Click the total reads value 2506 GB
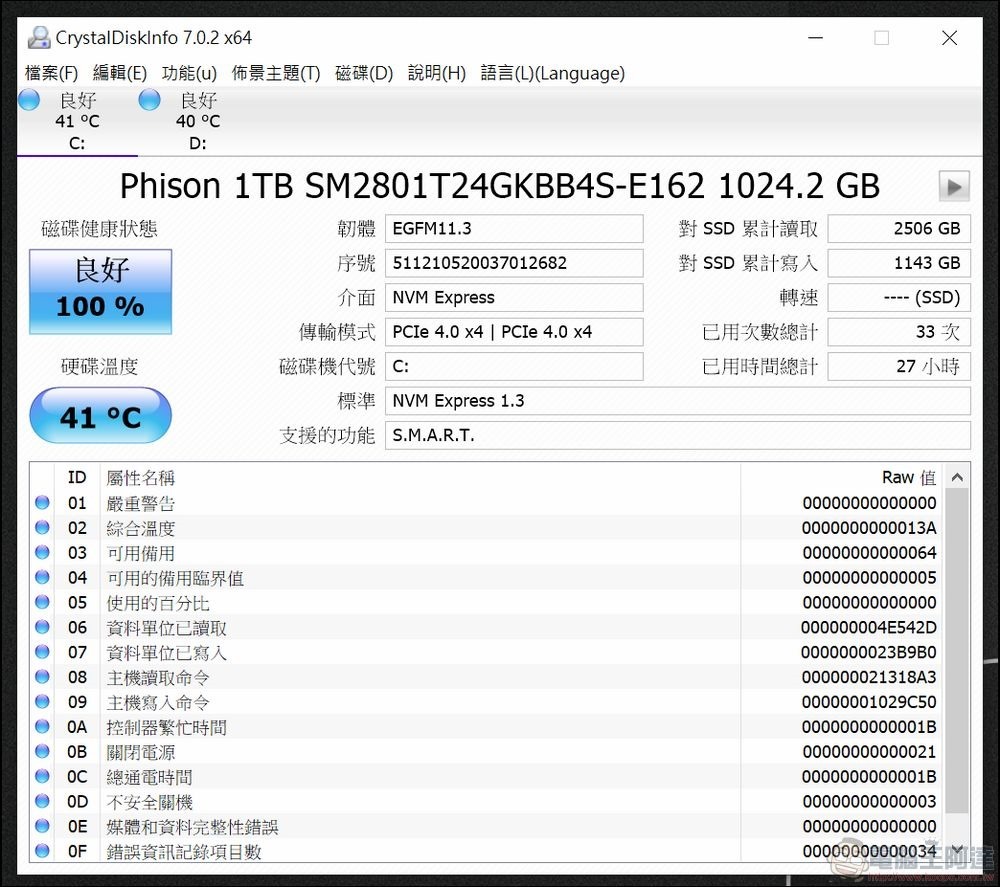This screenshot has height=887, width=1000. tap(899, 228)
